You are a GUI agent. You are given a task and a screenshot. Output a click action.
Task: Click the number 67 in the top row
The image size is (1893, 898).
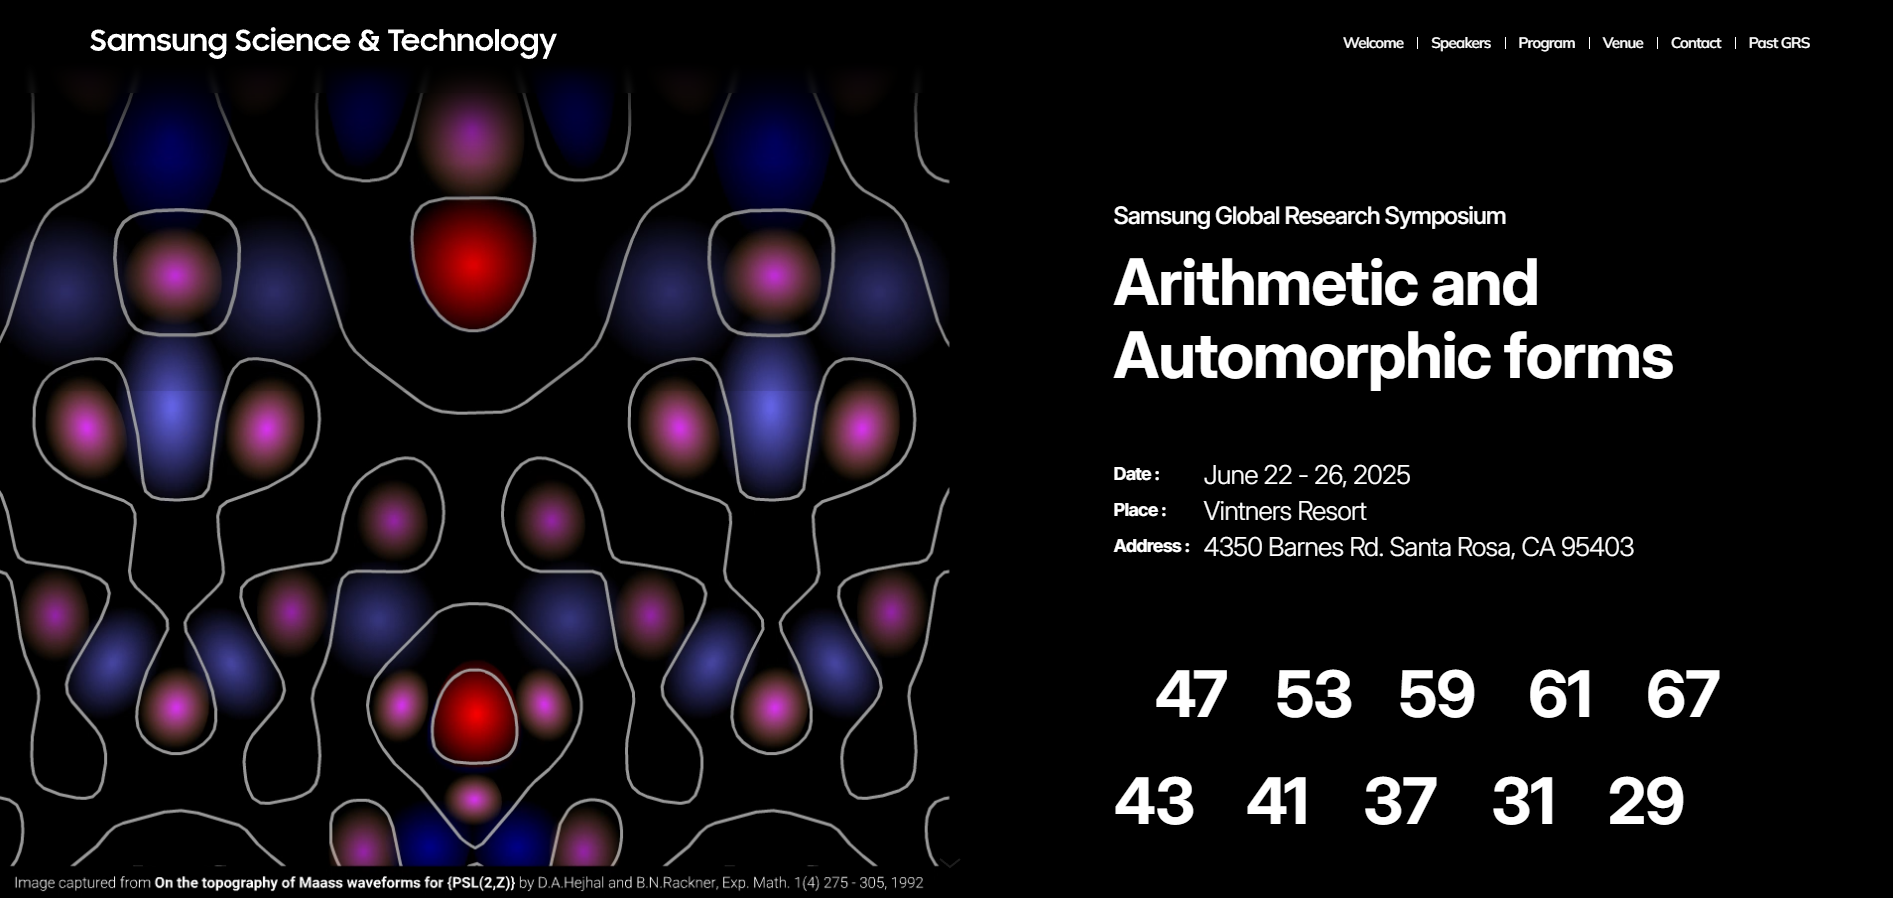click(x=1682, y=694)
